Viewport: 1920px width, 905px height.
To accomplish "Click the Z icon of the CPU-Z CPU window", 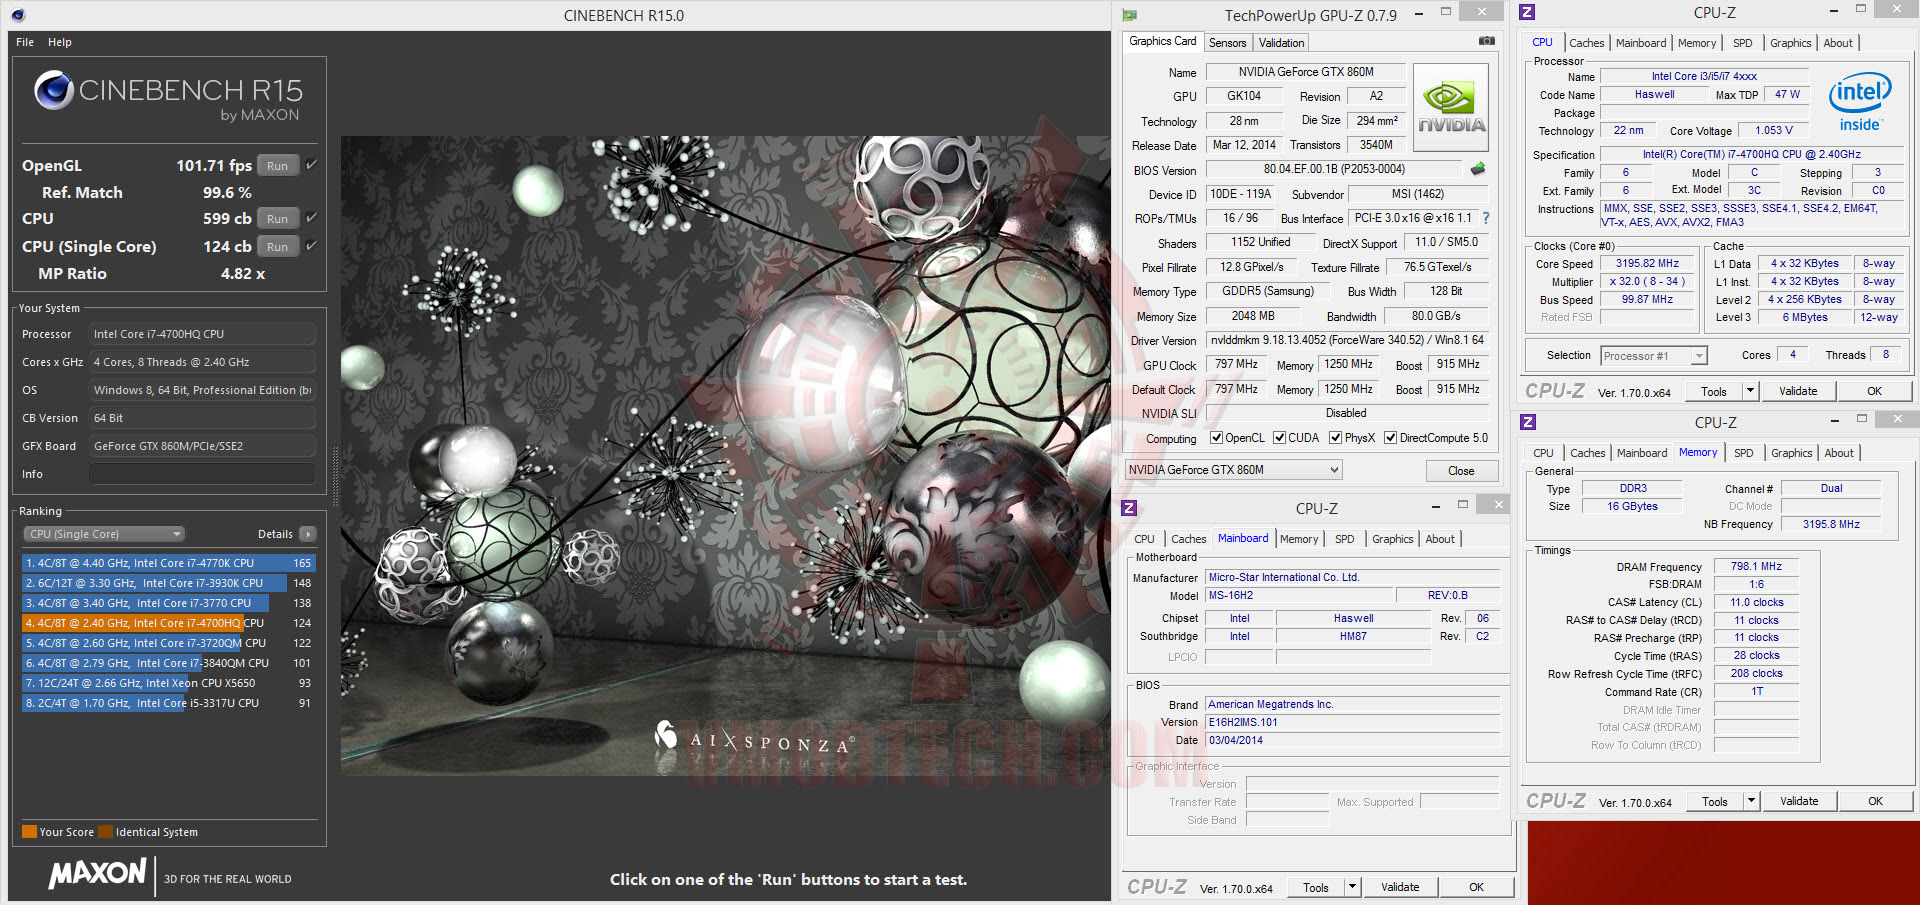I will click(x=1527, y=12).
